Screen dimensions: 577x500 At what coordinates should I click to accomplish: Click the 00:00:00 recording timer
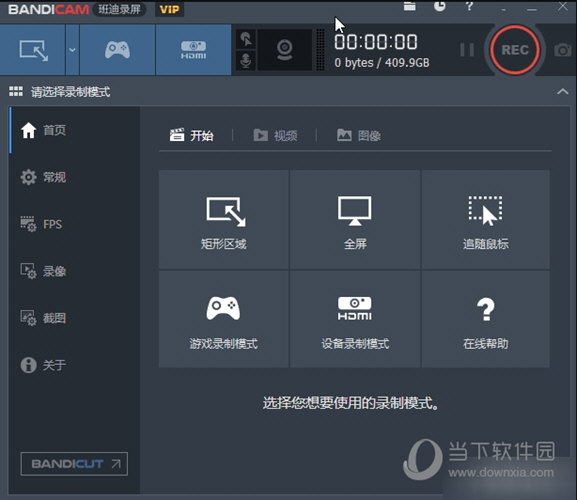tap(376, 42)
